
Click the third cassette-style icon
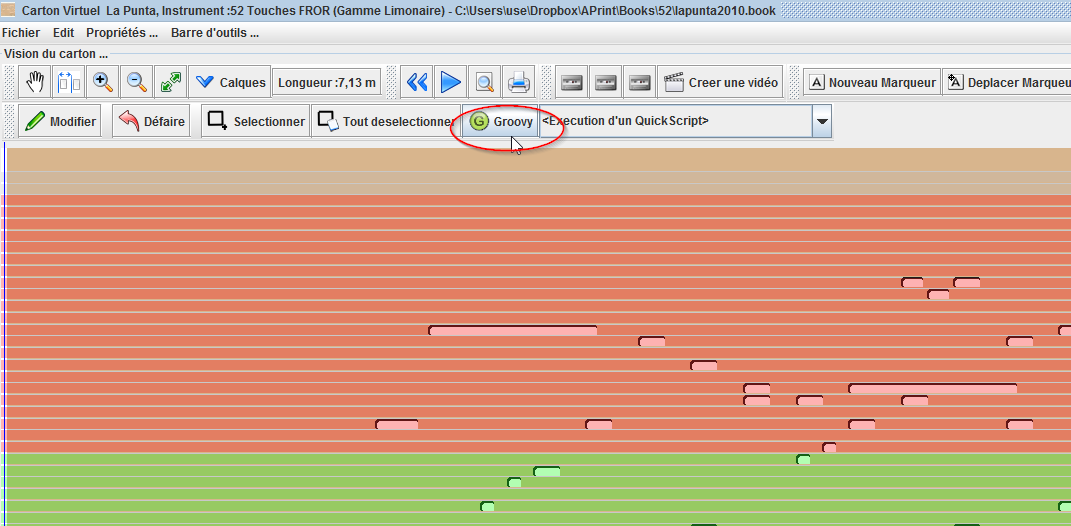tap(639, 83)
